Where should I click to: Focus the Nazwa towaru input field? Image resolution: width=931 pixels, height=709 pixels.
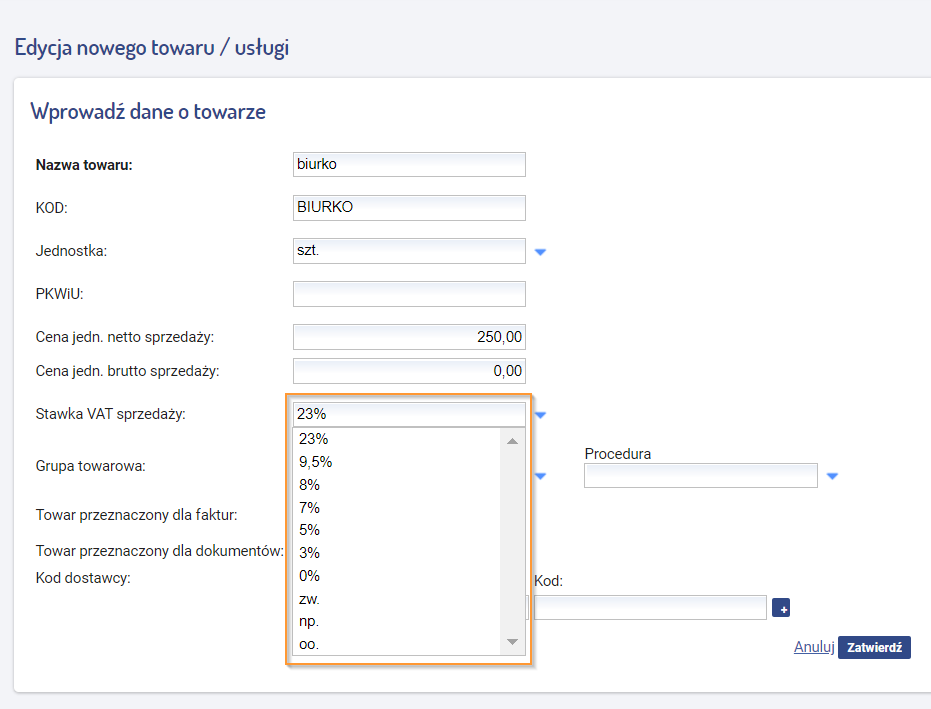click(x=409, y=164)
